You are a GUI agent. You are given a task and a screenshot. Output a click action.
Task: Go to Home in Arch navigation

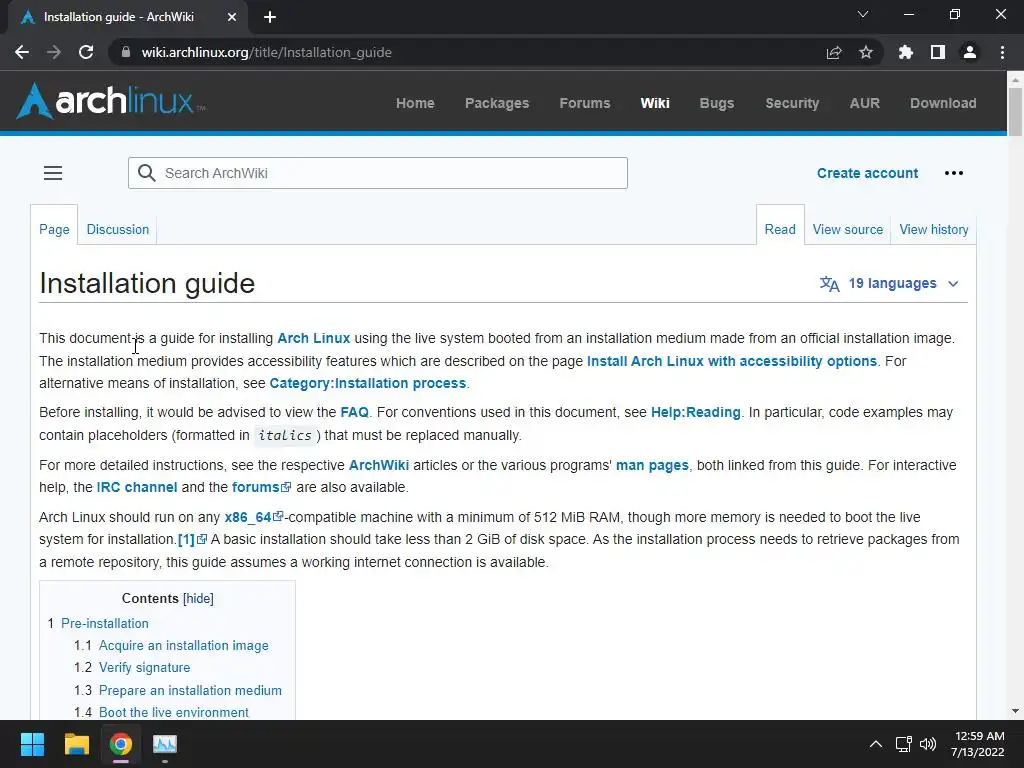[415, 103]
